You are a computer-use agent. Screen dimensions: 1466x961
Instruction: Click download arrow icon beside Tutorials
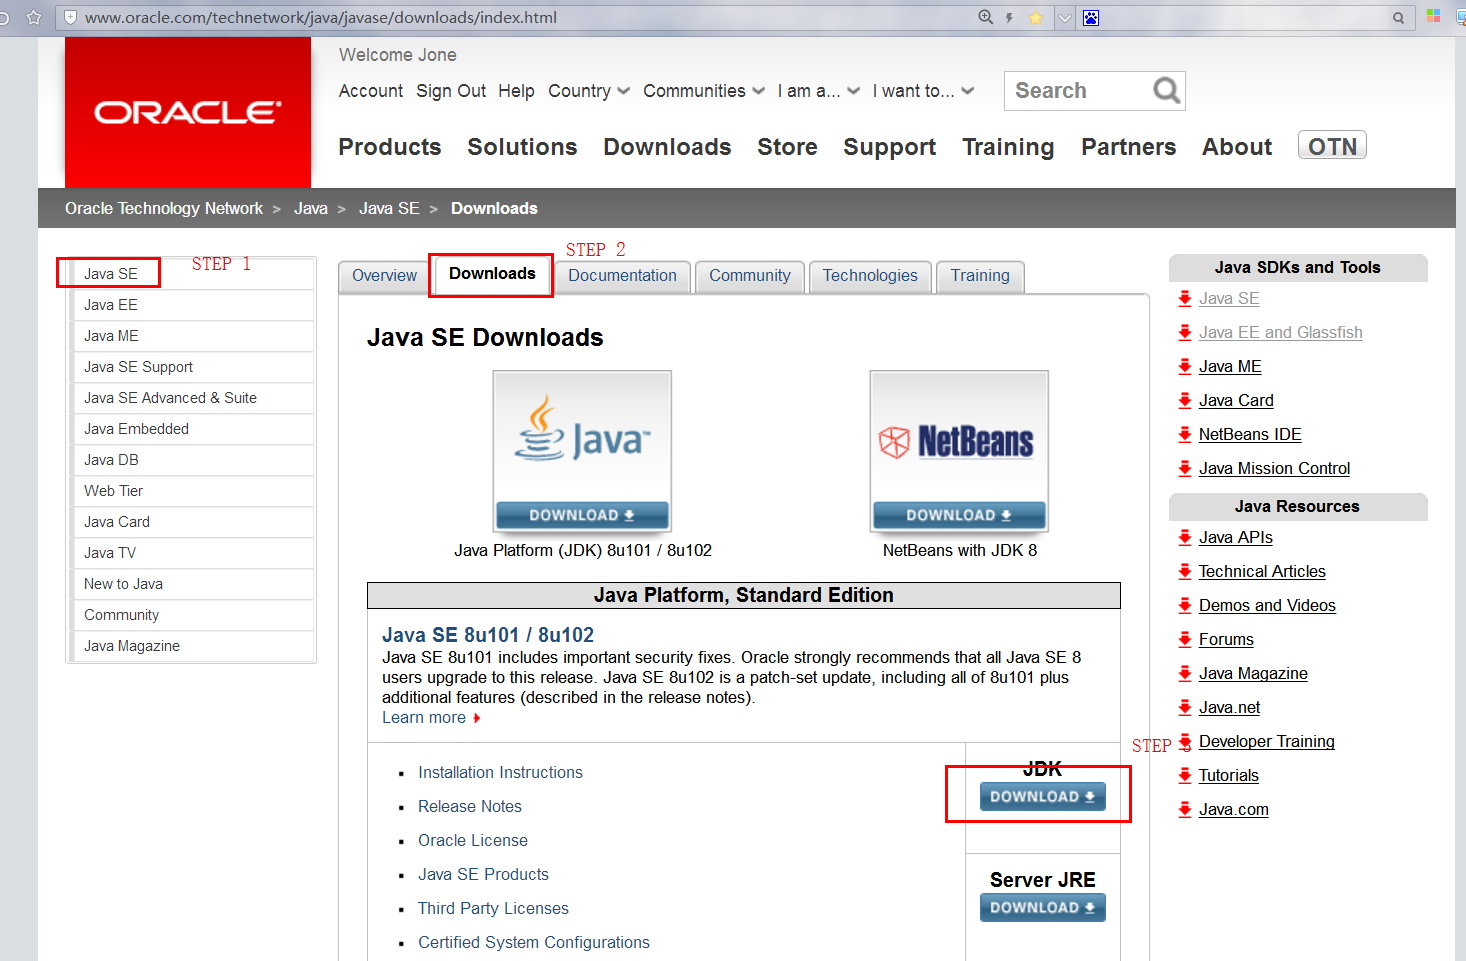point(1185,775)
